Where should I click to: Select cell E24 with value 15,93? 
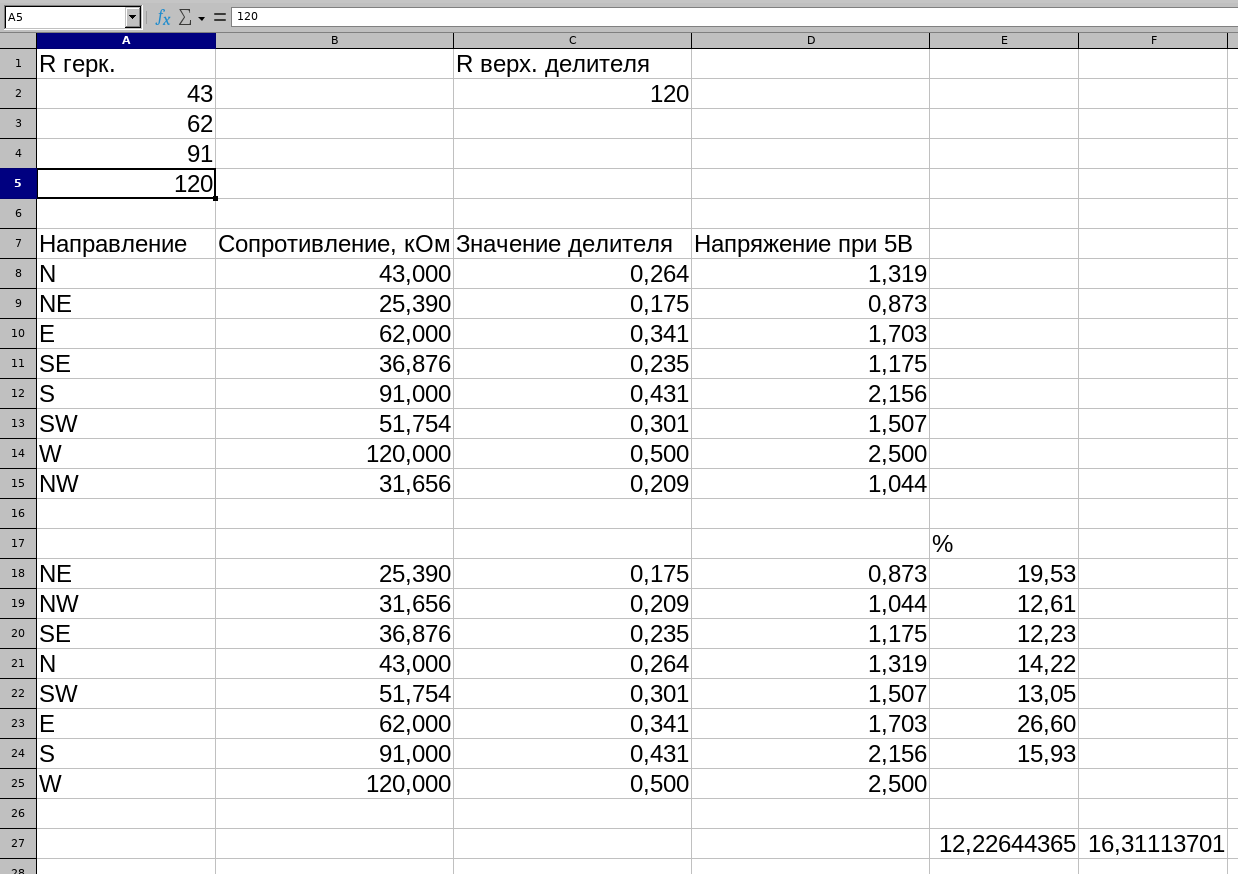click(x=1004, y=754)
